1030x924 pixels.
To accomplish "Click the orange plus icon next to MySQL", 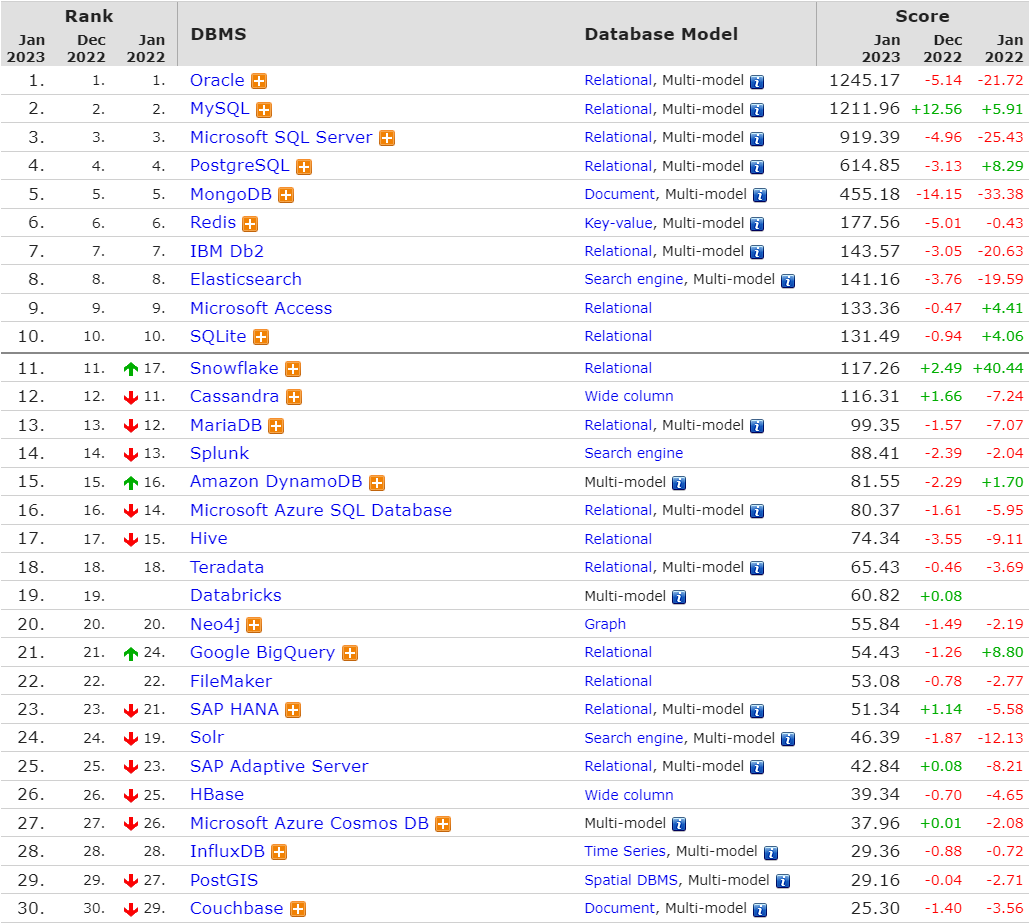I will [x=264, y=110].
